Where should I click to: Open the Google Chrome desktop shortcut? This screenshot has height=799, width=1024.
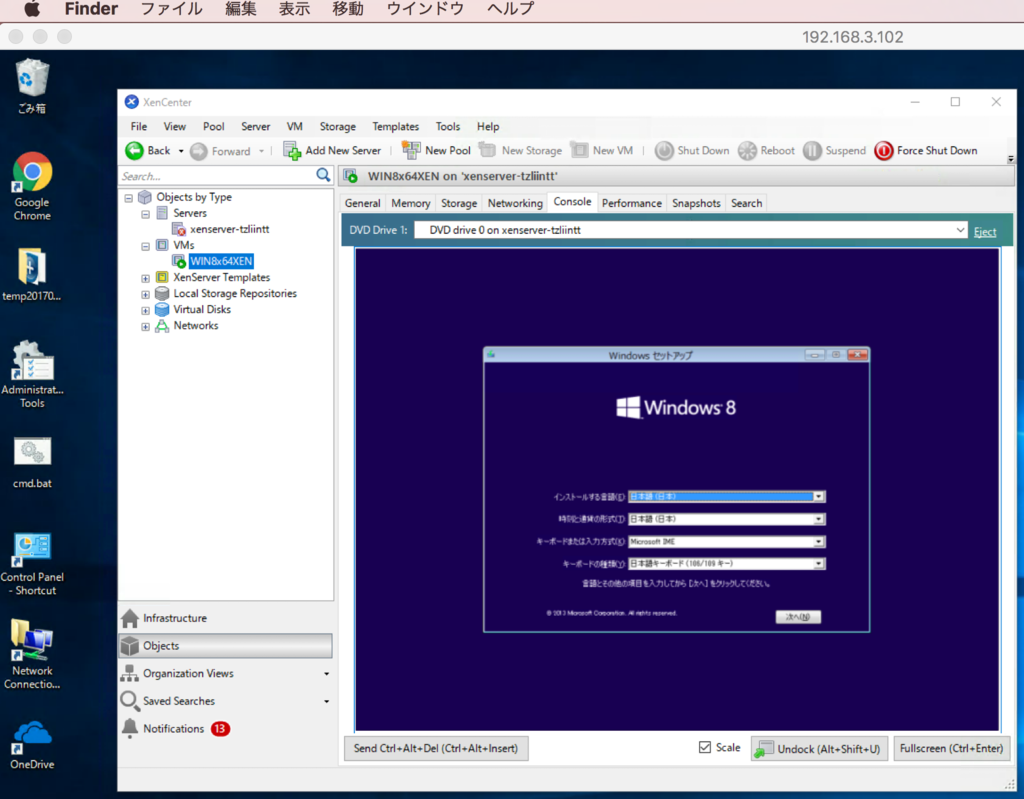click(x=32, y=187)
